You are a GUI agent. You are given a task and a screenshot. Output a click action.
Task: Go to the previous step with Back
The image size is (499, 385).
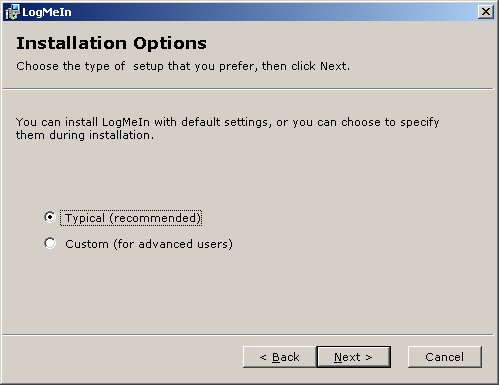tap(279, 357)
